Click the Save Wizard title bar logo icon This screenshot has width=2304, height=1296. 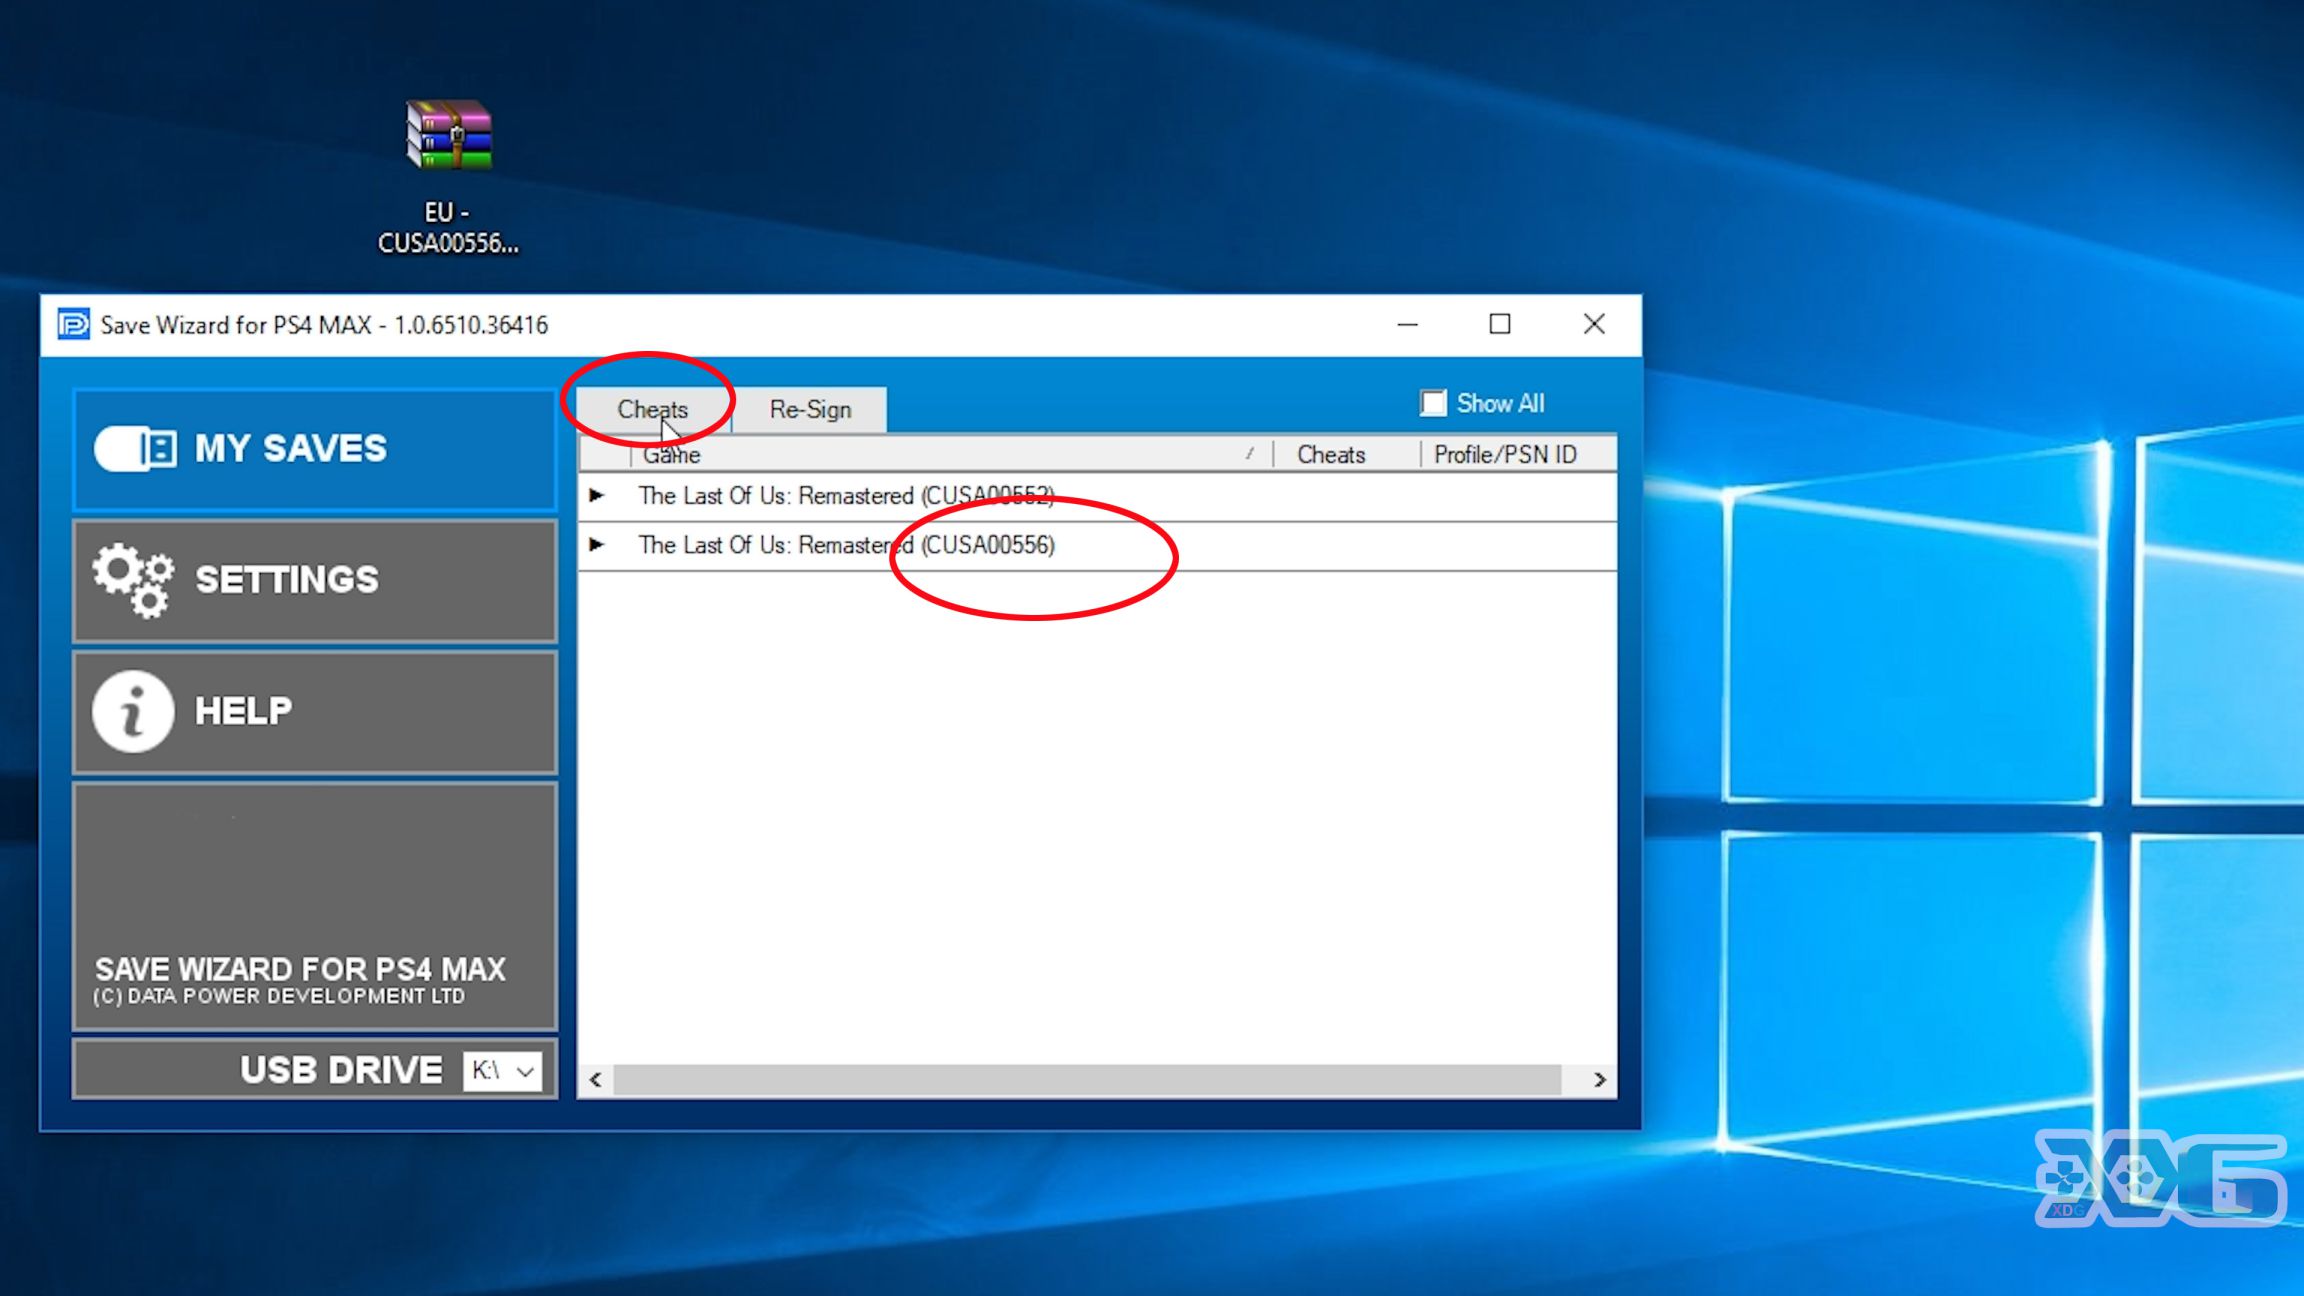coord(73,324)
